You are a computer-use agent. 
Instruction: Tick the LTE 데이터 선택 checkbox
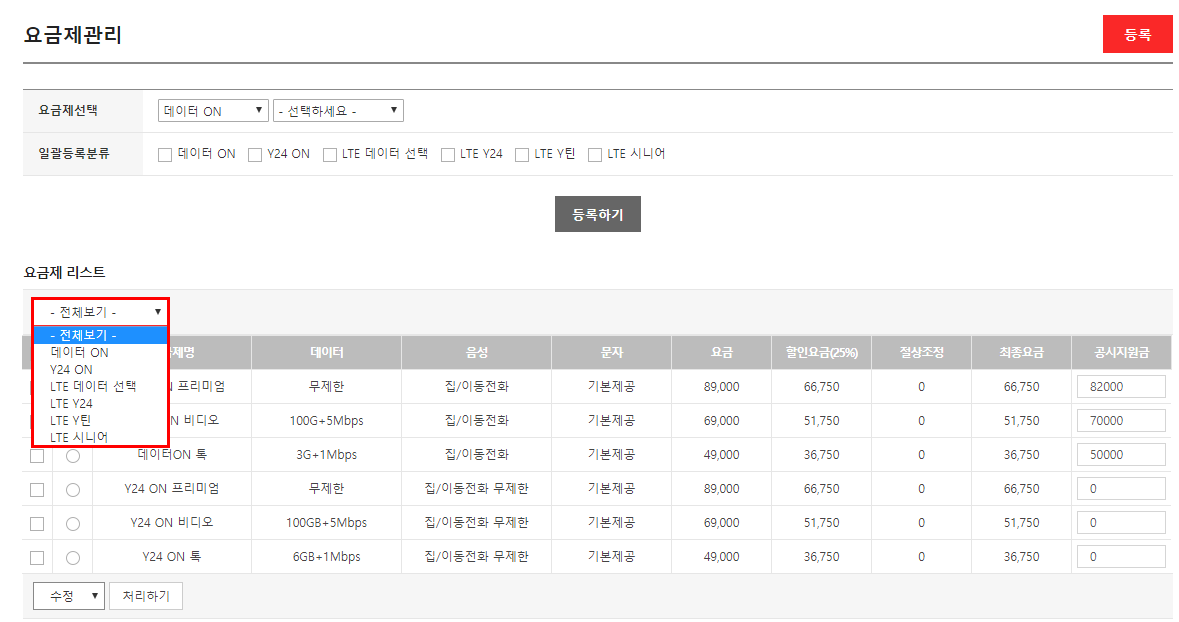(x=330, y=155)
